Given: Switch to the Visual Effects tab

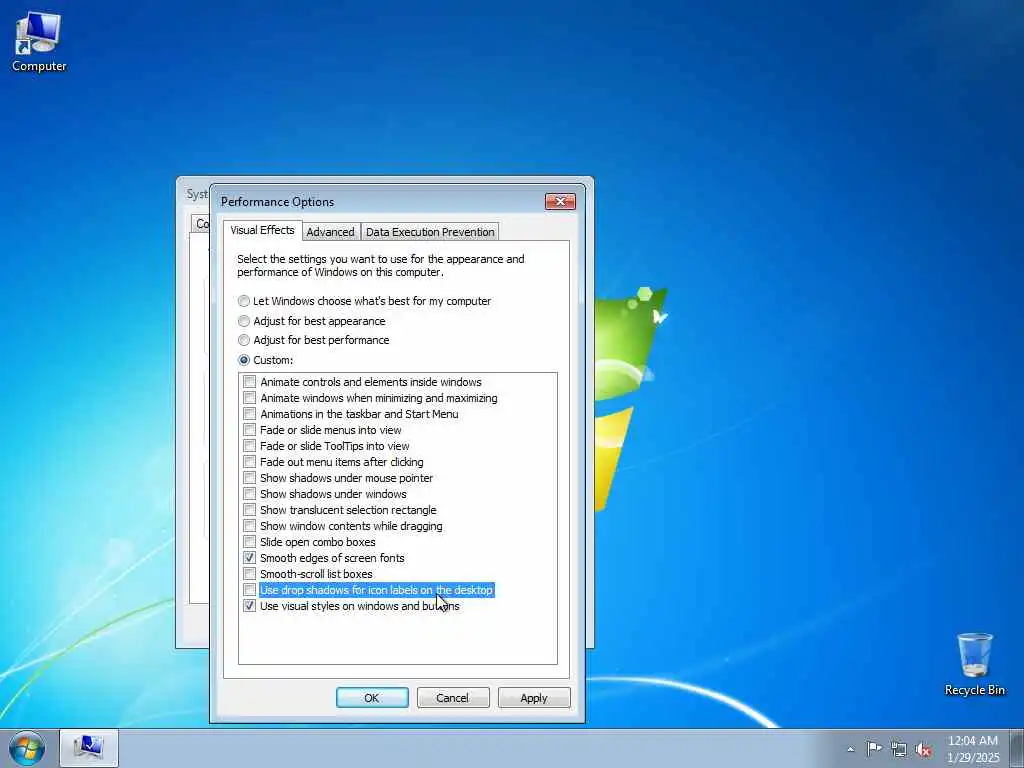Looking at the screenshot, I should [263, 231].
